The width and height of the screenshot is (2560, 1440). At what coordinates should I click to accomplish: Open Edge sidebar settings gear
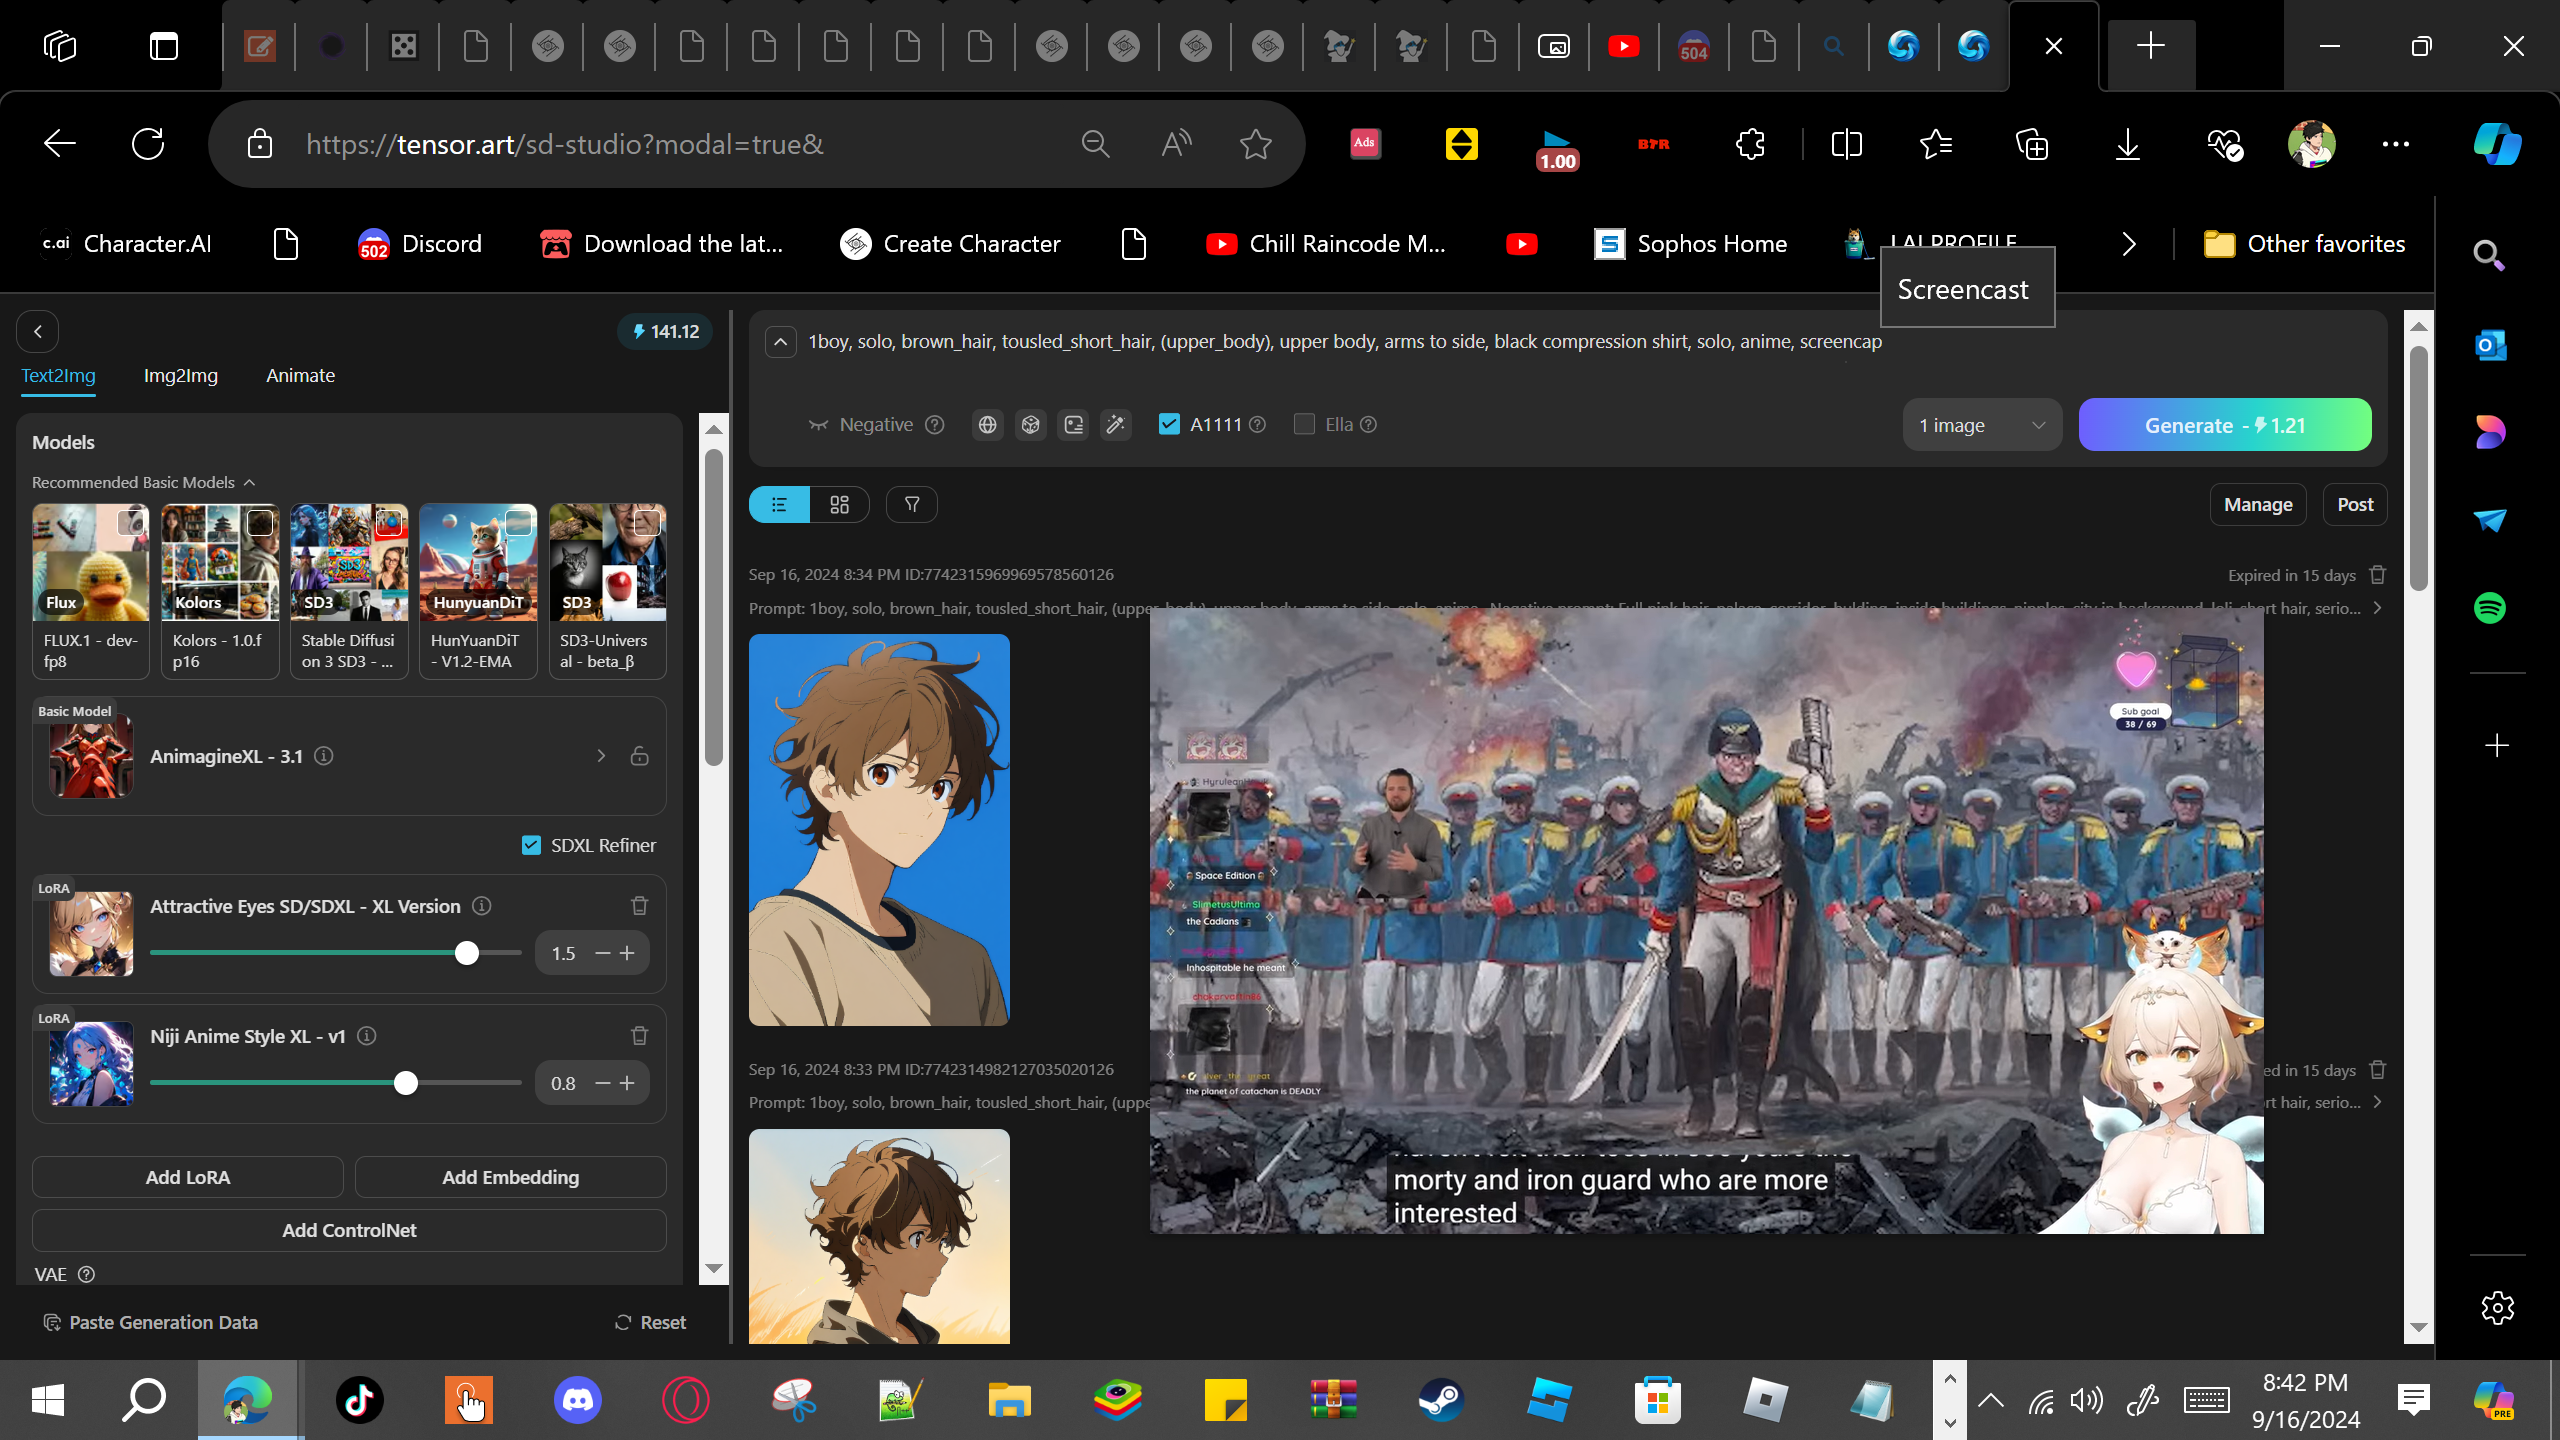point(2497,1308)
